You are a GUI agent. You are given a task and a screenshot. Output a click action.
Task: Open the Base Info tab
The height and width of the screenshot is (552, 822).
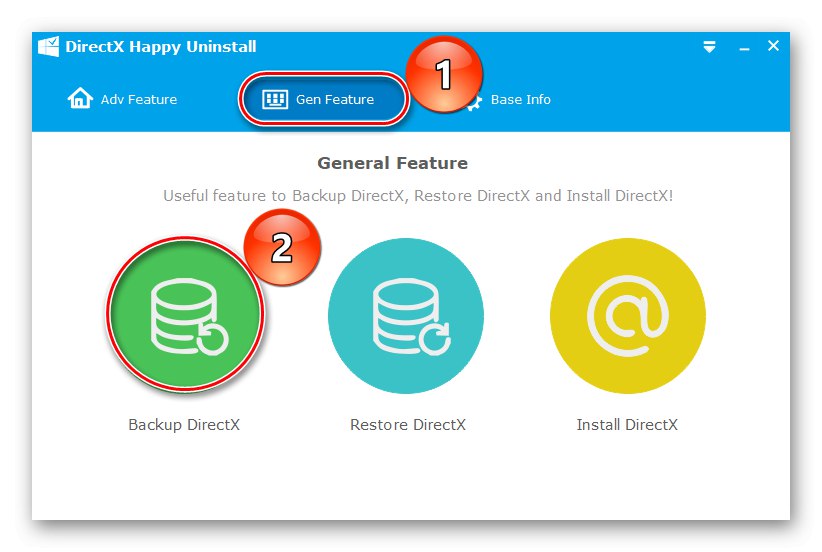(511, 99)
